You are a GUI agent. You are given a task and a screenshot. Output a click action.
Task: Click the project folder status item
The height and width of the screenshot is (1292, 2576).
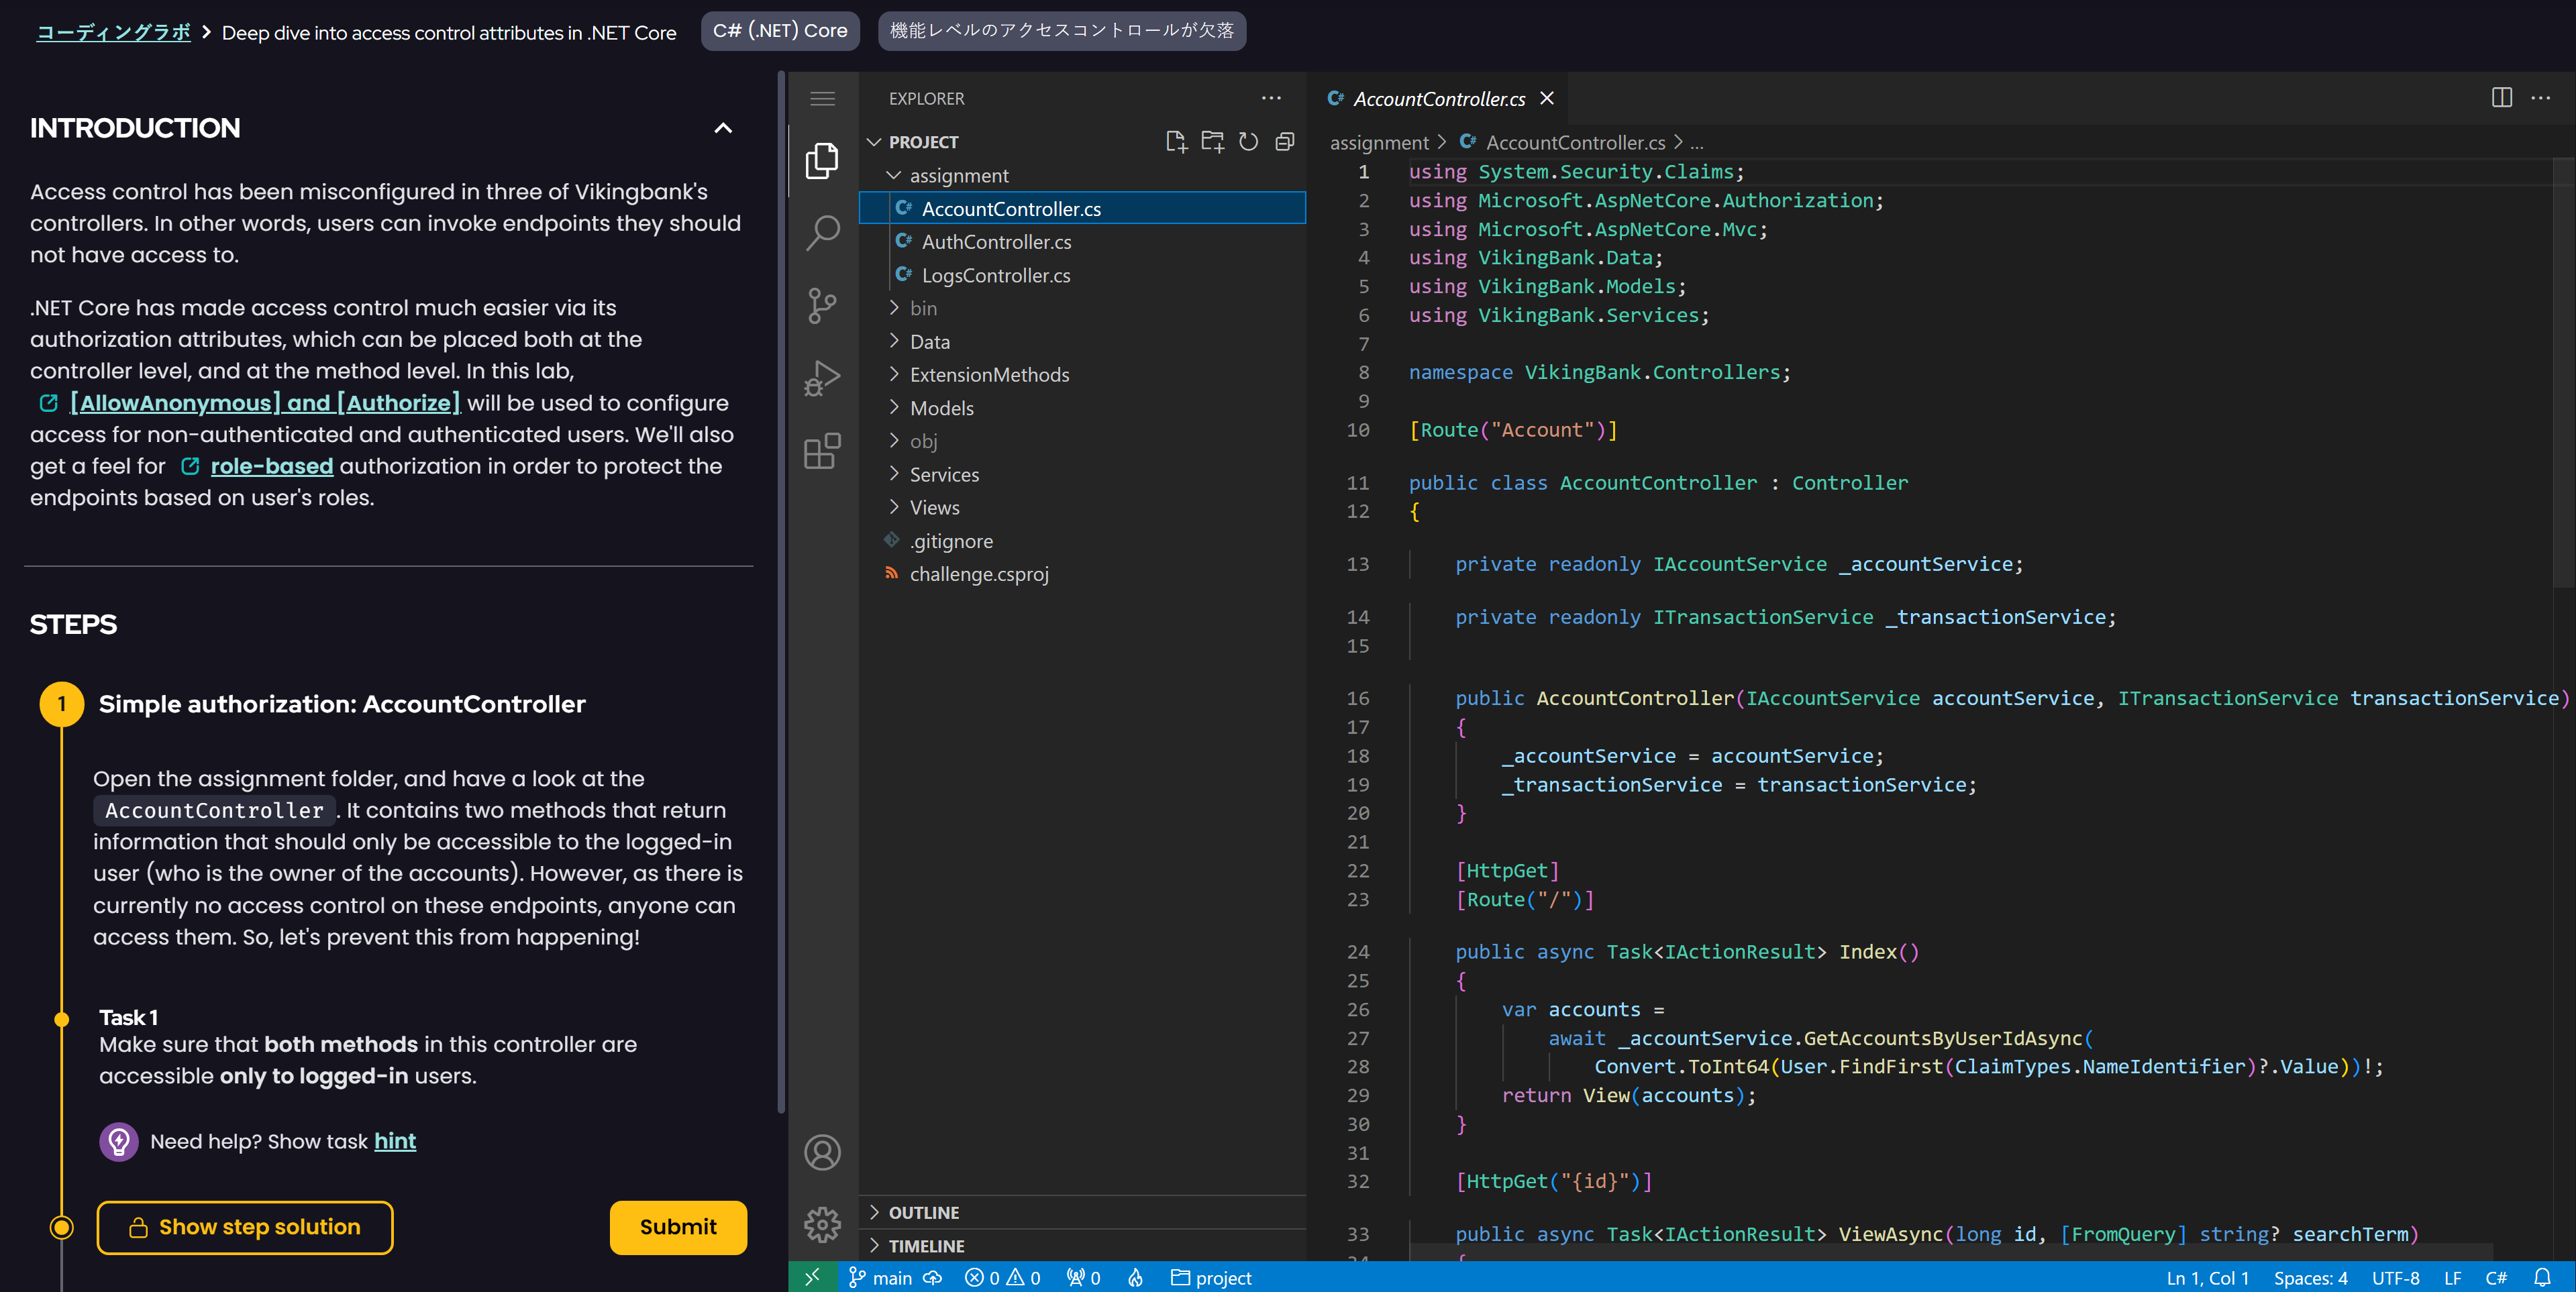coord(1211,1277)
